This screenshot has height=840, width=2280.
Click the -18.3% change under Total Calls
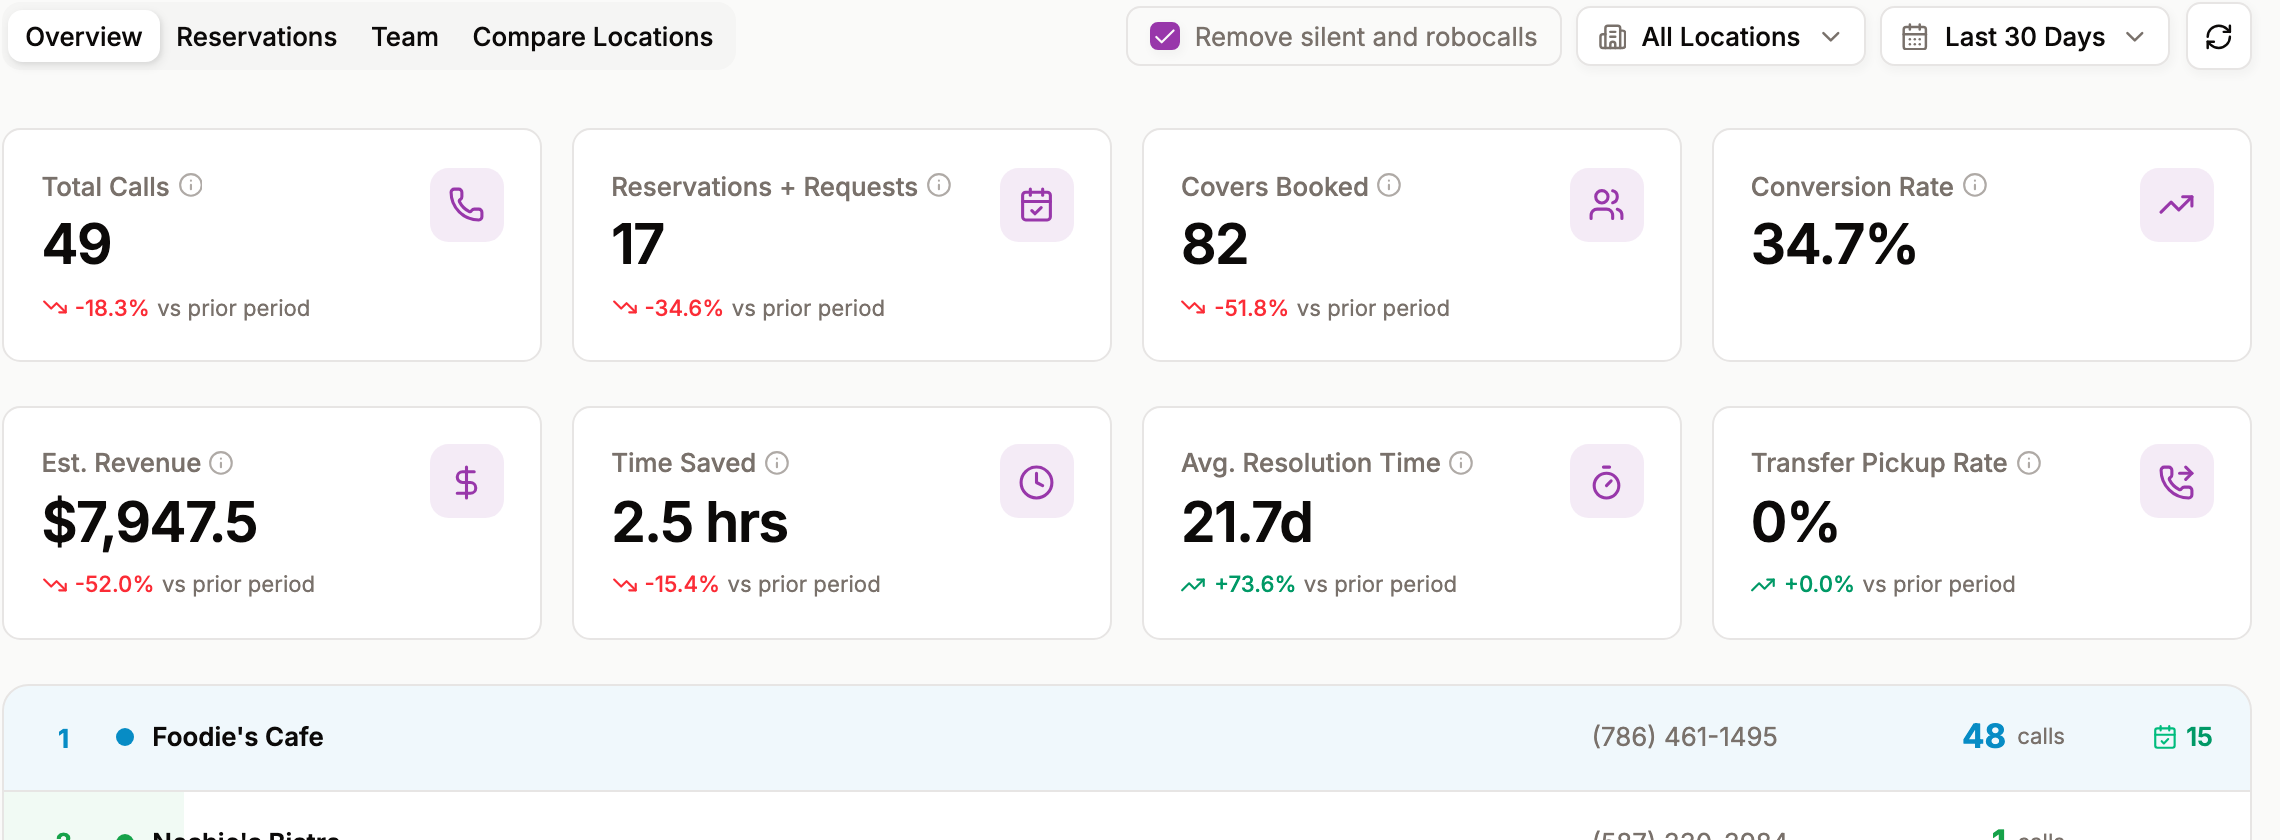112,308
